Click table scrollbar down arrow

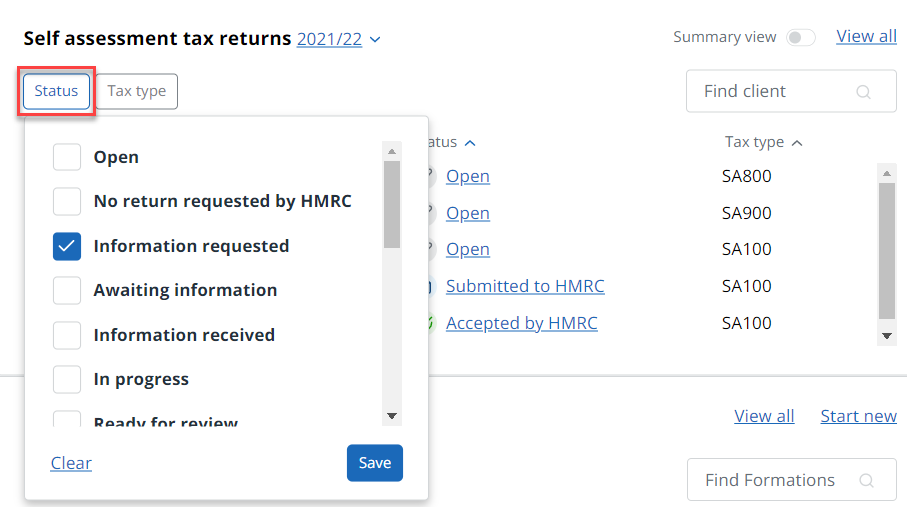click(x=886, y=337)
